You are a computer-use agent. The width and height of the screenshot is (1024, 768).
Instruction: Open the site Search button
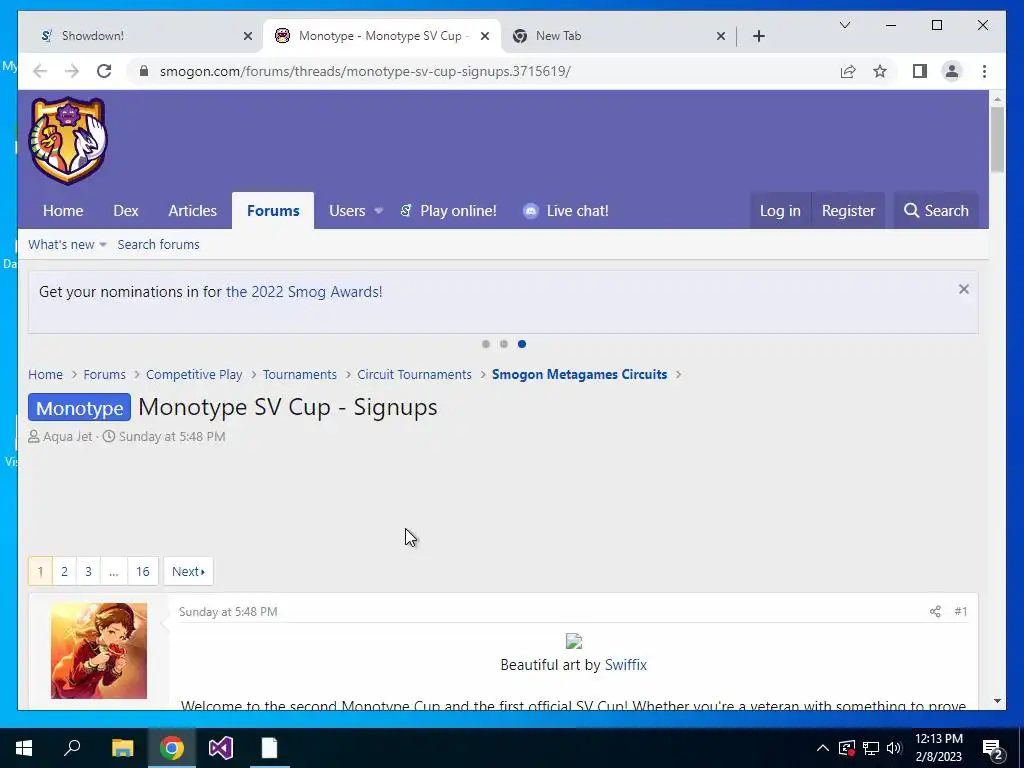click(936, 211)
